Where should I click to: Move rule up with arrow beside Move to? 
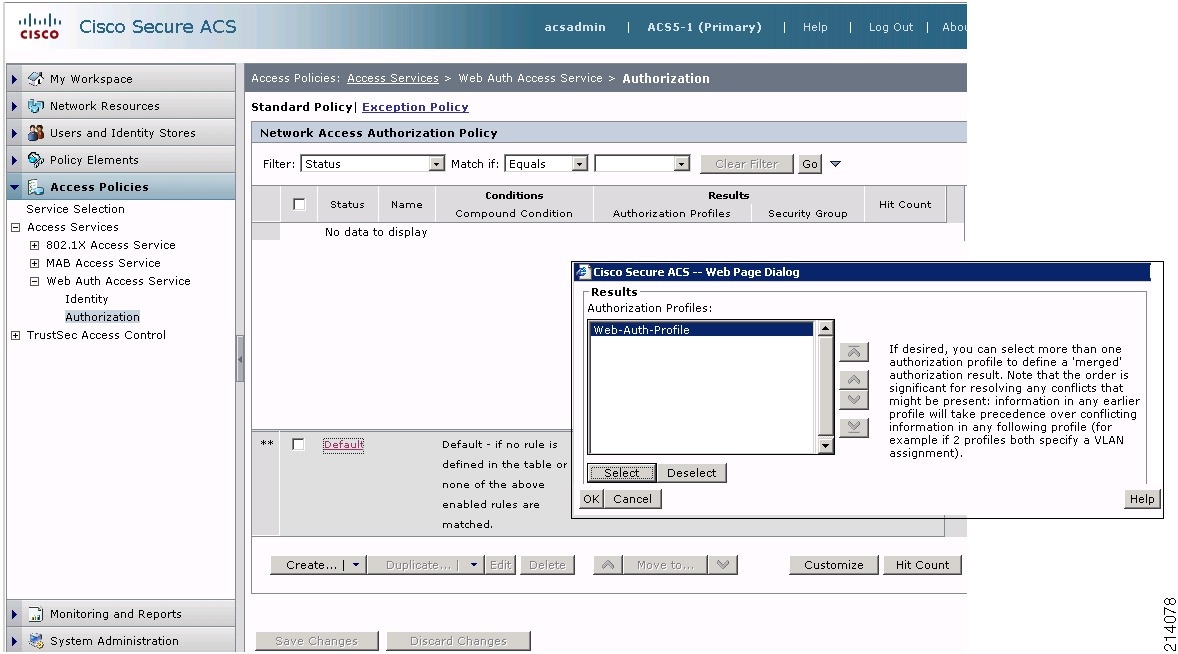tap(608, 565)
